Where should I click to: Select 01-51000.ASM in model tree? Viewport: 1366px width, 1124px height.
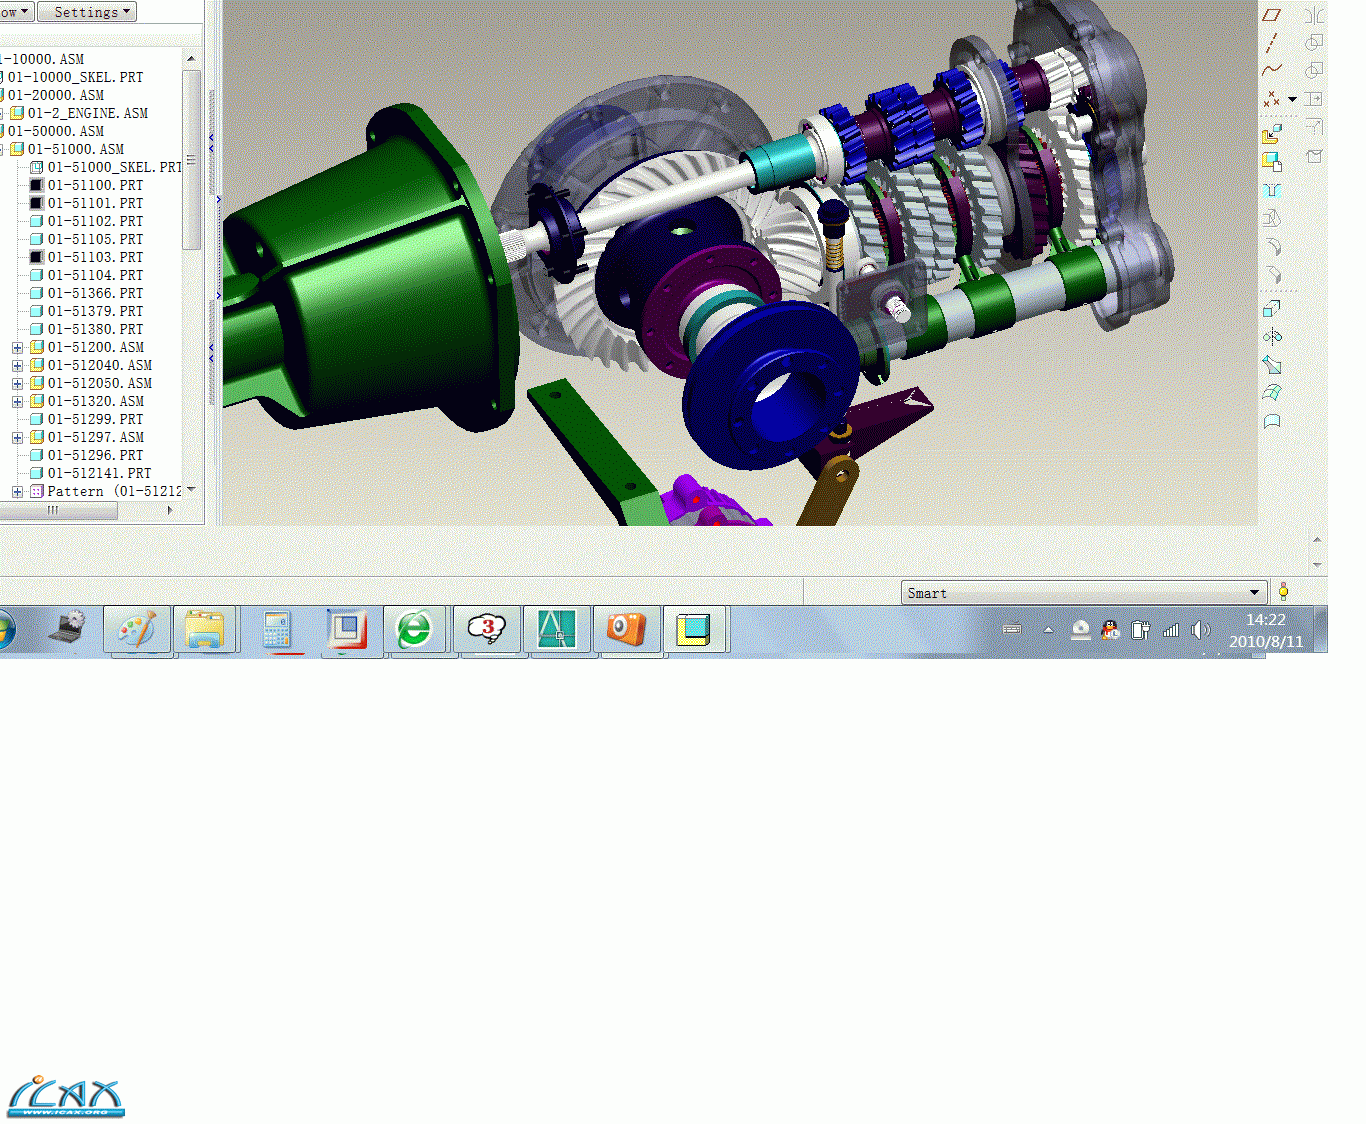(x=76, y=149)
